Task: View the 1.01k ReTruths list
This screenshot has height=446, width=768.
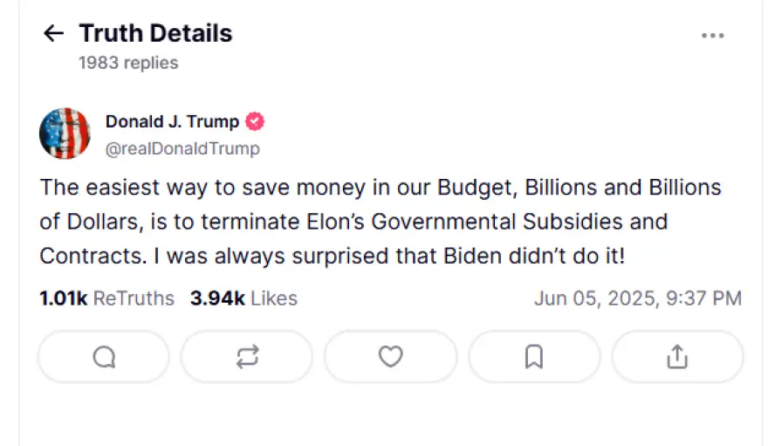Action: [107, 298]
